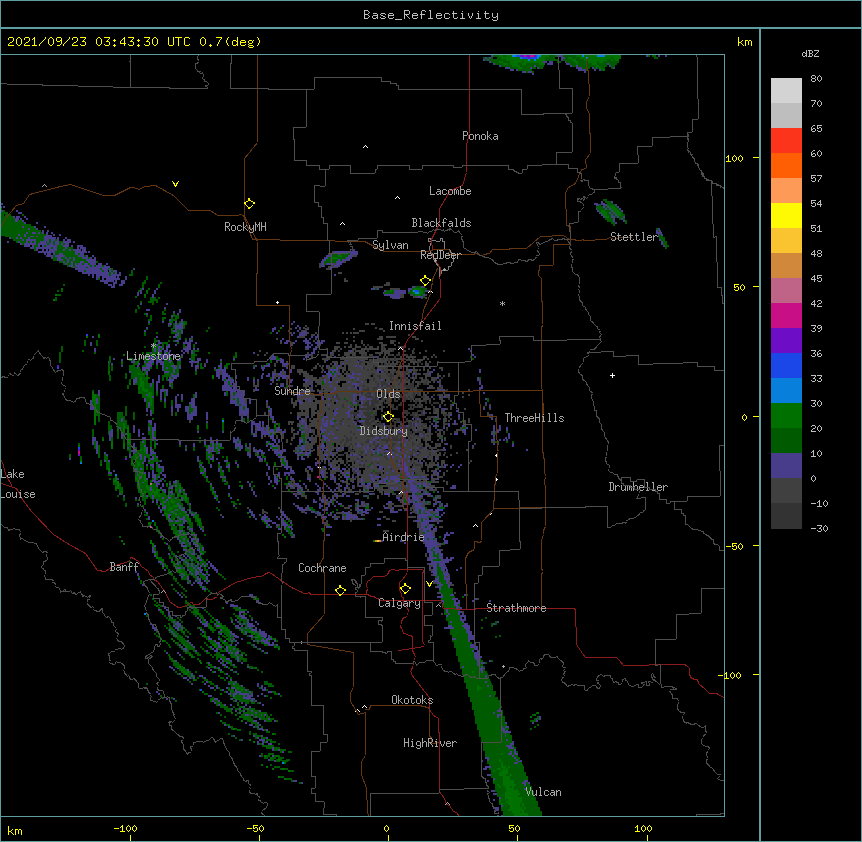Click the orange 60-57 dBZ legend swatch
Image resolution: width=862 pixels, height=842 pixels.
tap(786, 165)
